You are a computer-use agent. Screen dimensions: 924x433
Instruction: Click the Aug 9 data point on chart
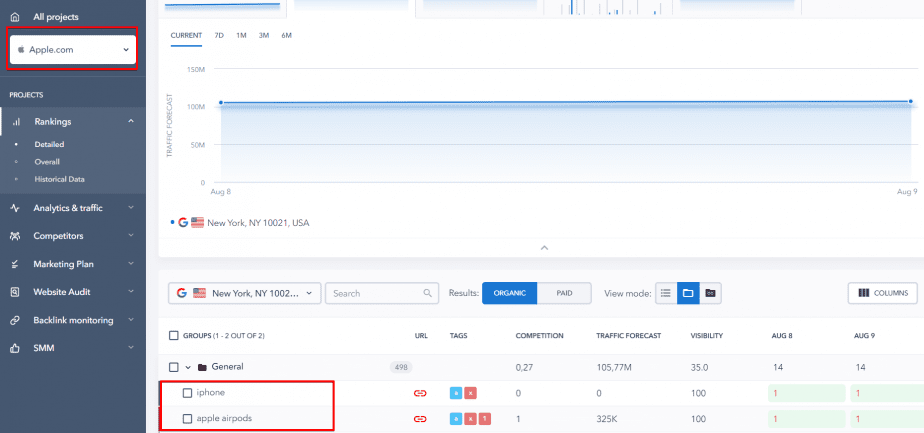click(910, 101)
